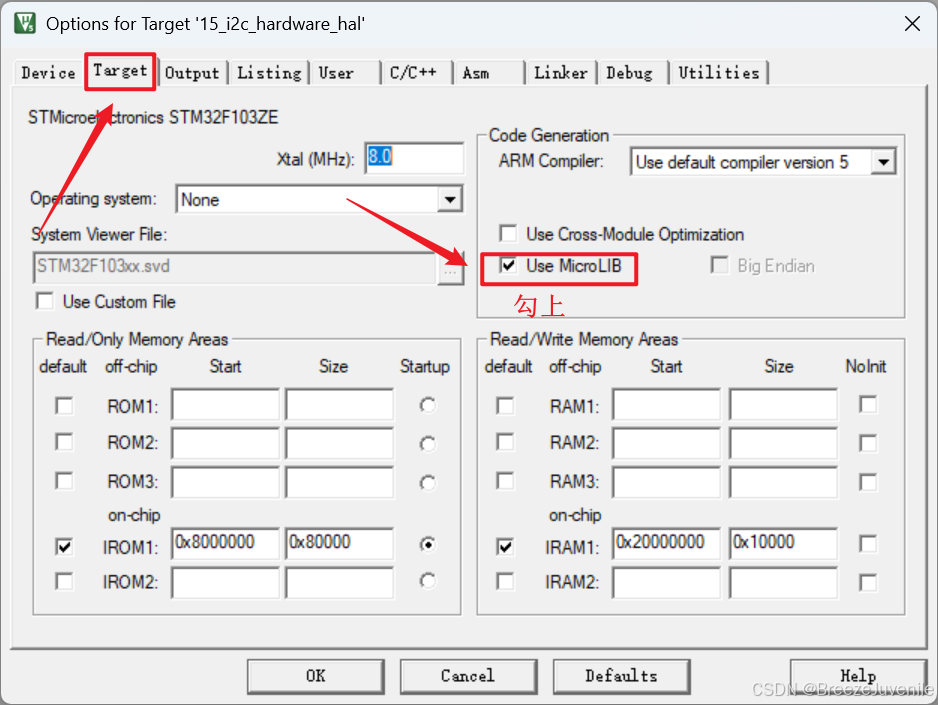
Task: Click the ROM1 Start address field
Action: [x=226, y=405]
